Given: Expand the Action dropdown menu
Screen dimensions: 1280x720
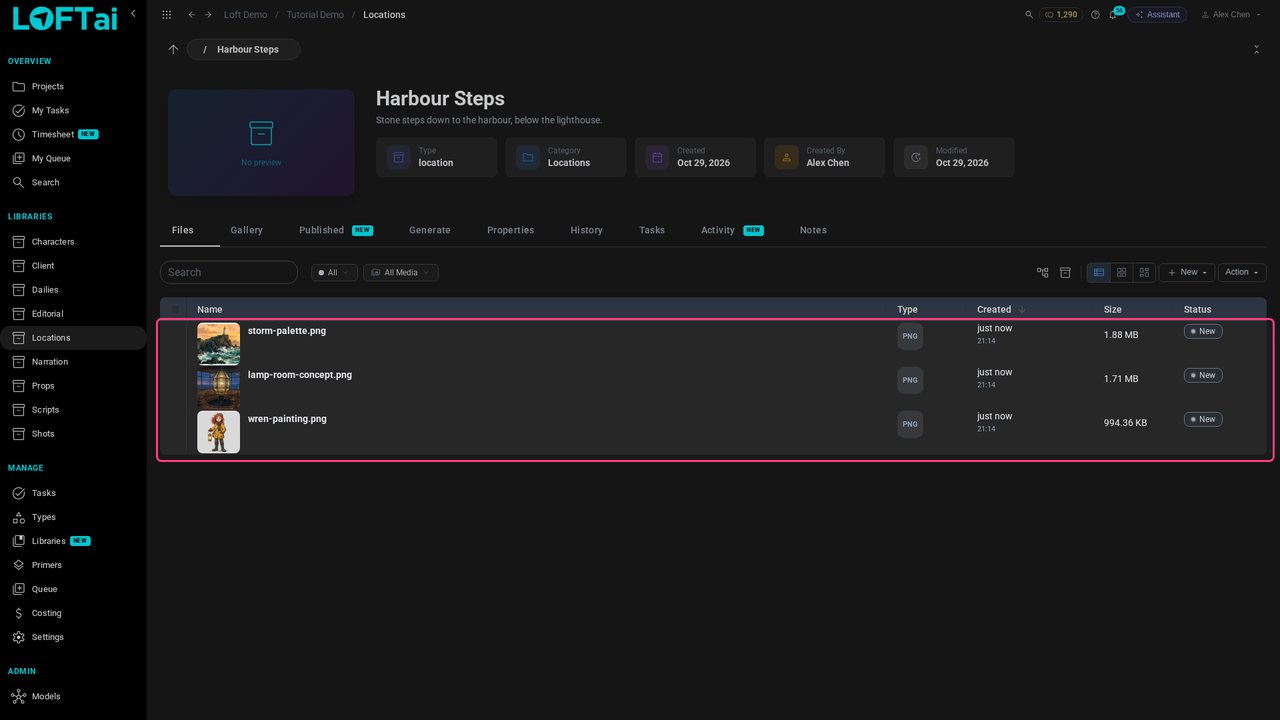Looking at the screenshot, I should pyautogui.click(x=1242, y=272).
